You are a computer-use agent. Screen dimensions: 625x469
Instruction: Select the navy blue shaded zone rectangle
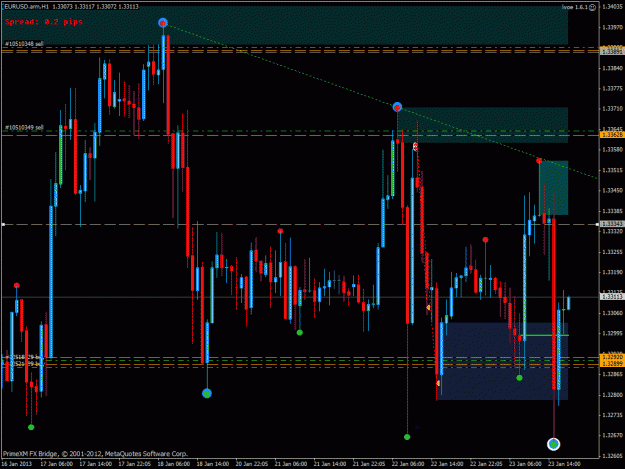coord(502,361)
